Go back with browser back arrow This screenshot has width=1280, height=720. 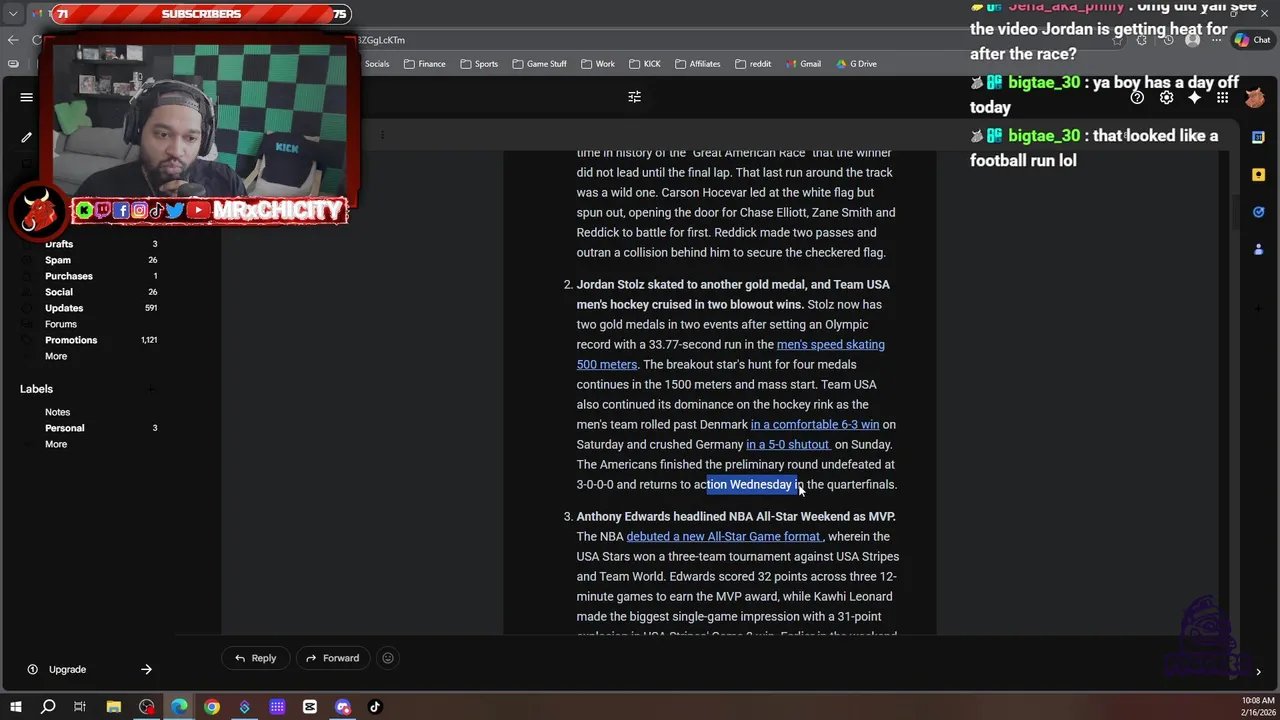click(13, 40)
